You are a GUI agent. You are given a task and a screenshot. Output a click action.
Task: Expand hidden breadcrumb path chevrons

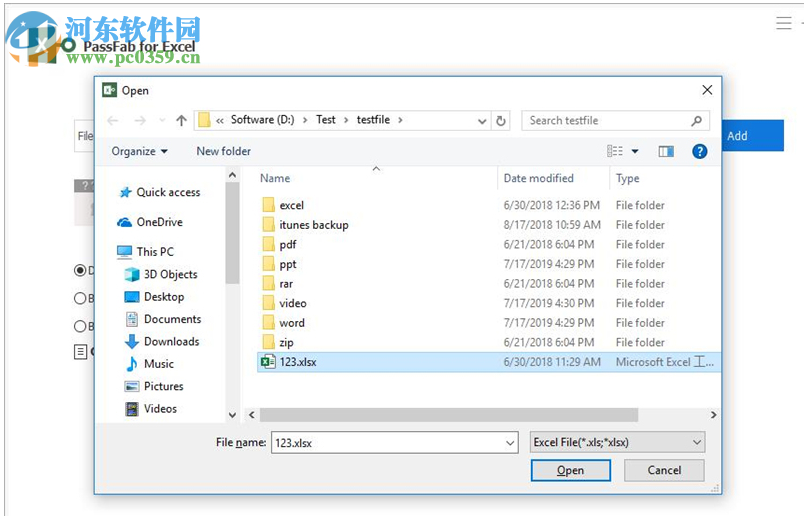219,121
